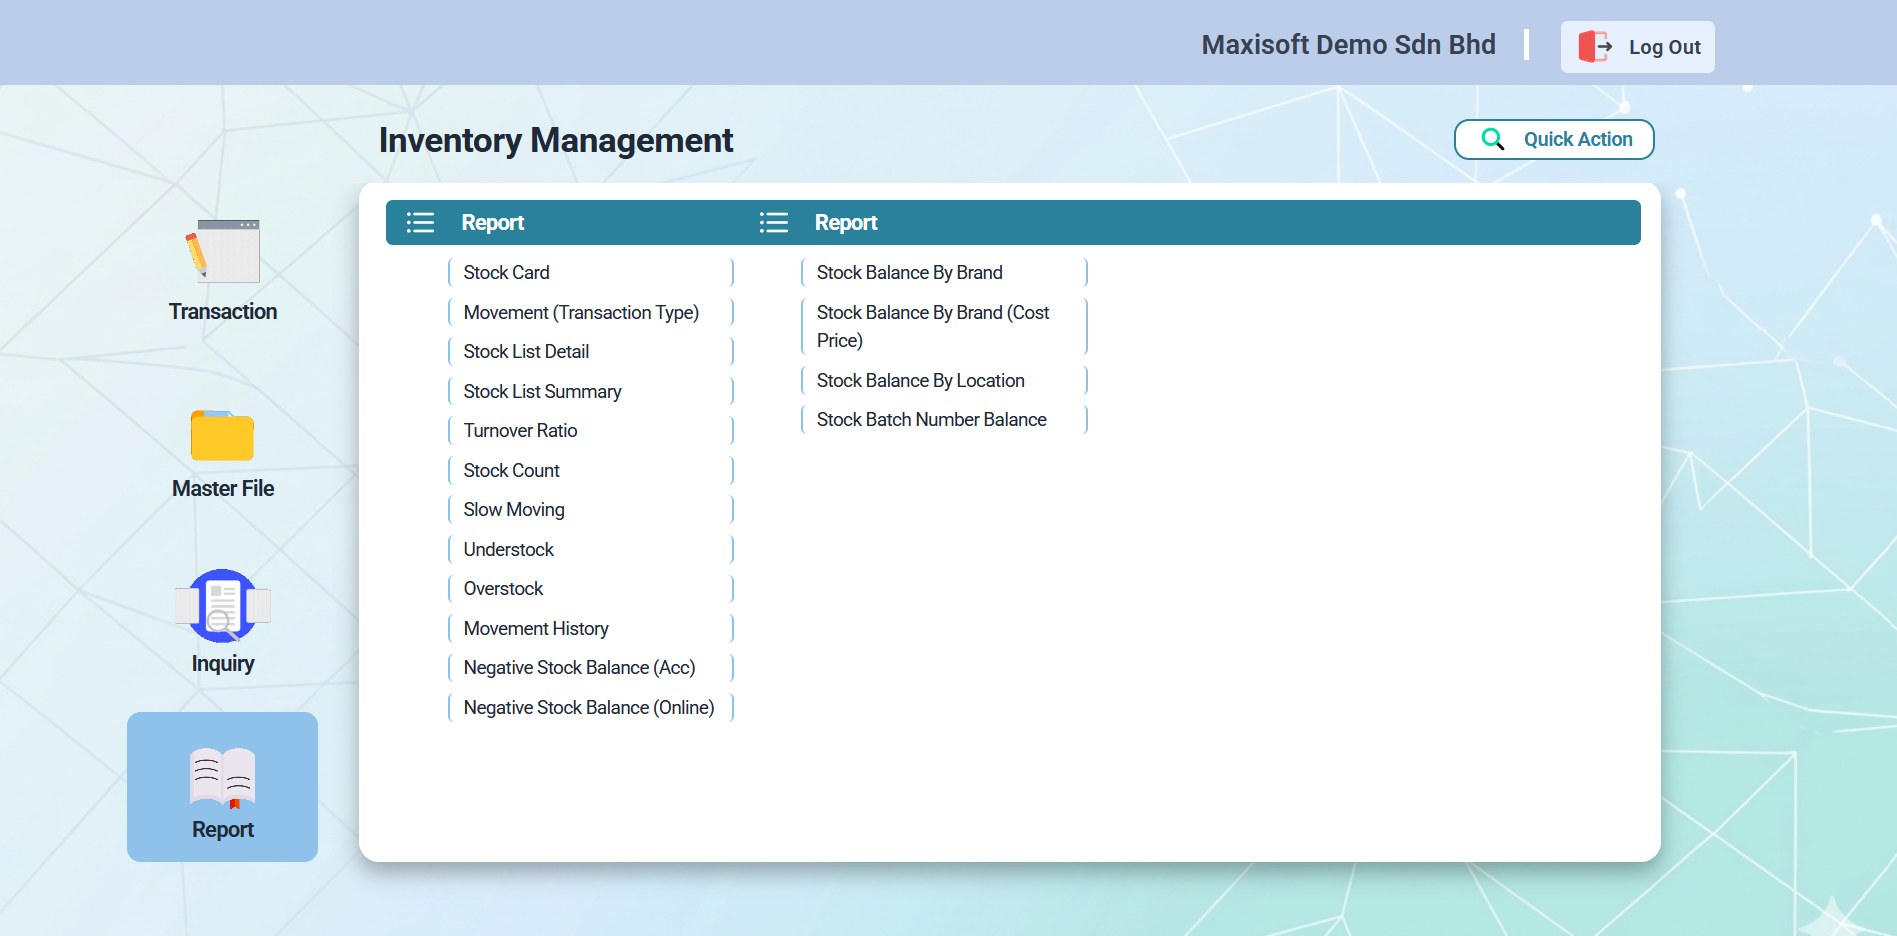
Task: Click the Report menu label in sidebar
Action: (x=223, y=829)
